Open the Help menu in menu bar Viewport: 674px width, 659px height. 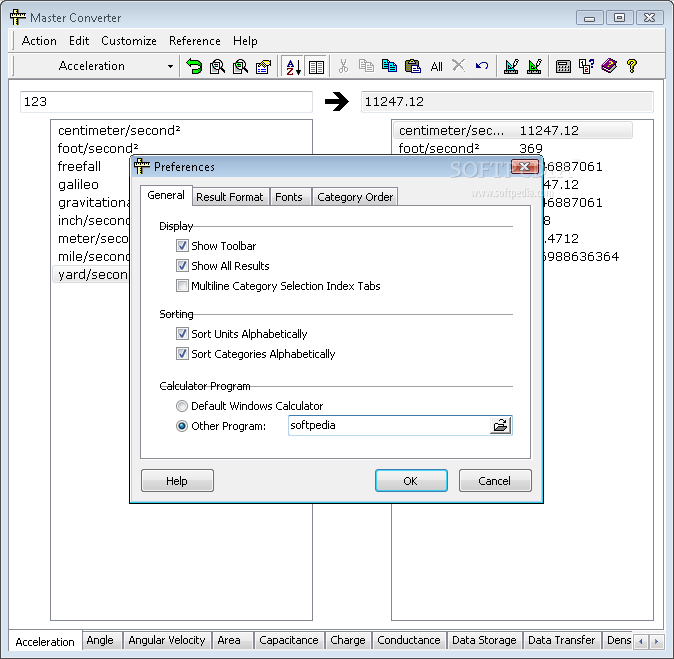[245, 41]
